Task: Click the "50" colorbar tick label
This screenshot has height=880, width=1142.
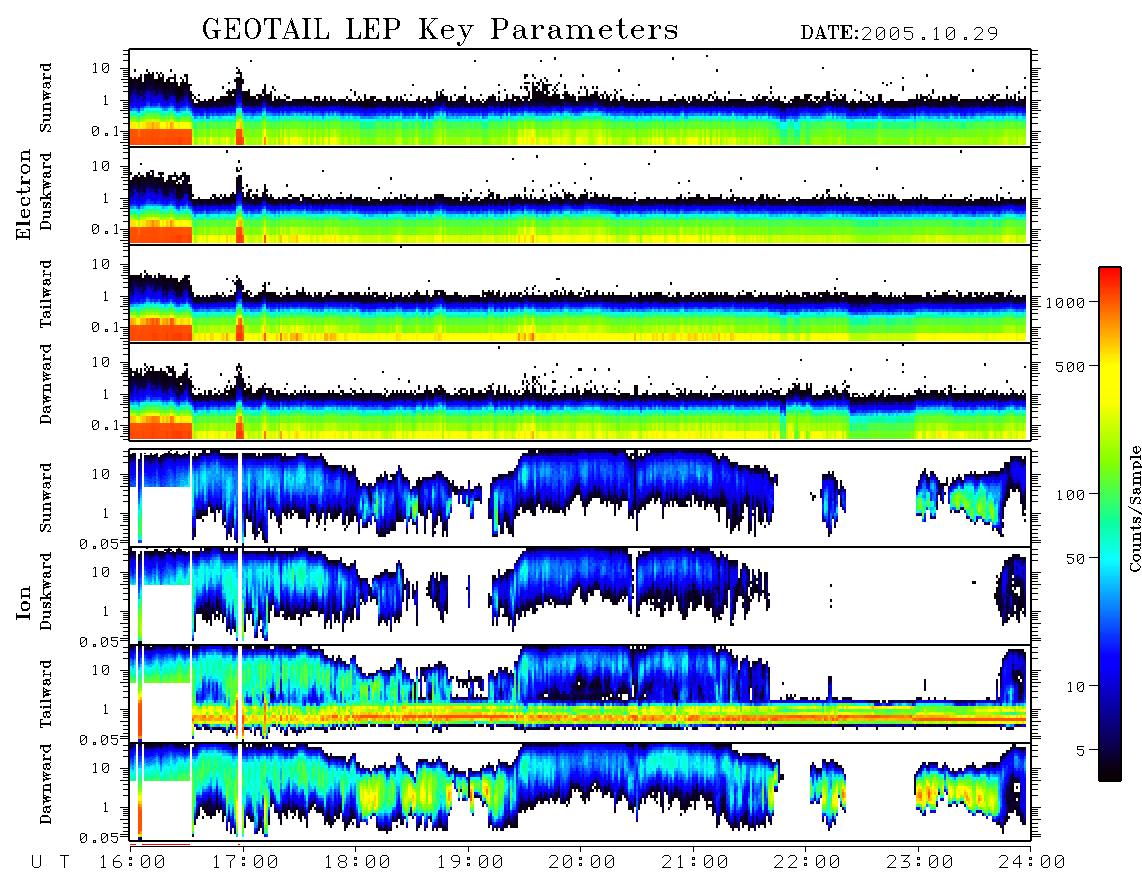Action: (1075, 559)
